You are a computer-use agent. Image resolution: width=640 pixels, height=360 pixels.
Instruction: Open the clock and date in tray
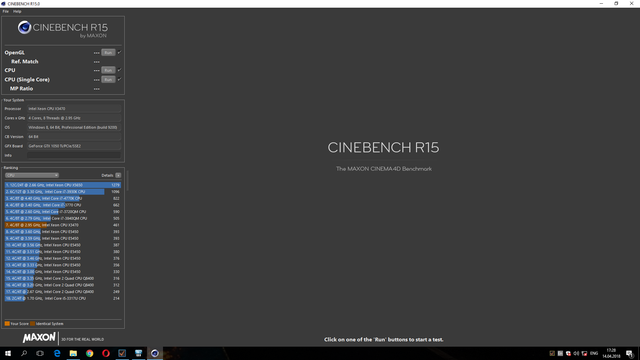click(611, 353)
